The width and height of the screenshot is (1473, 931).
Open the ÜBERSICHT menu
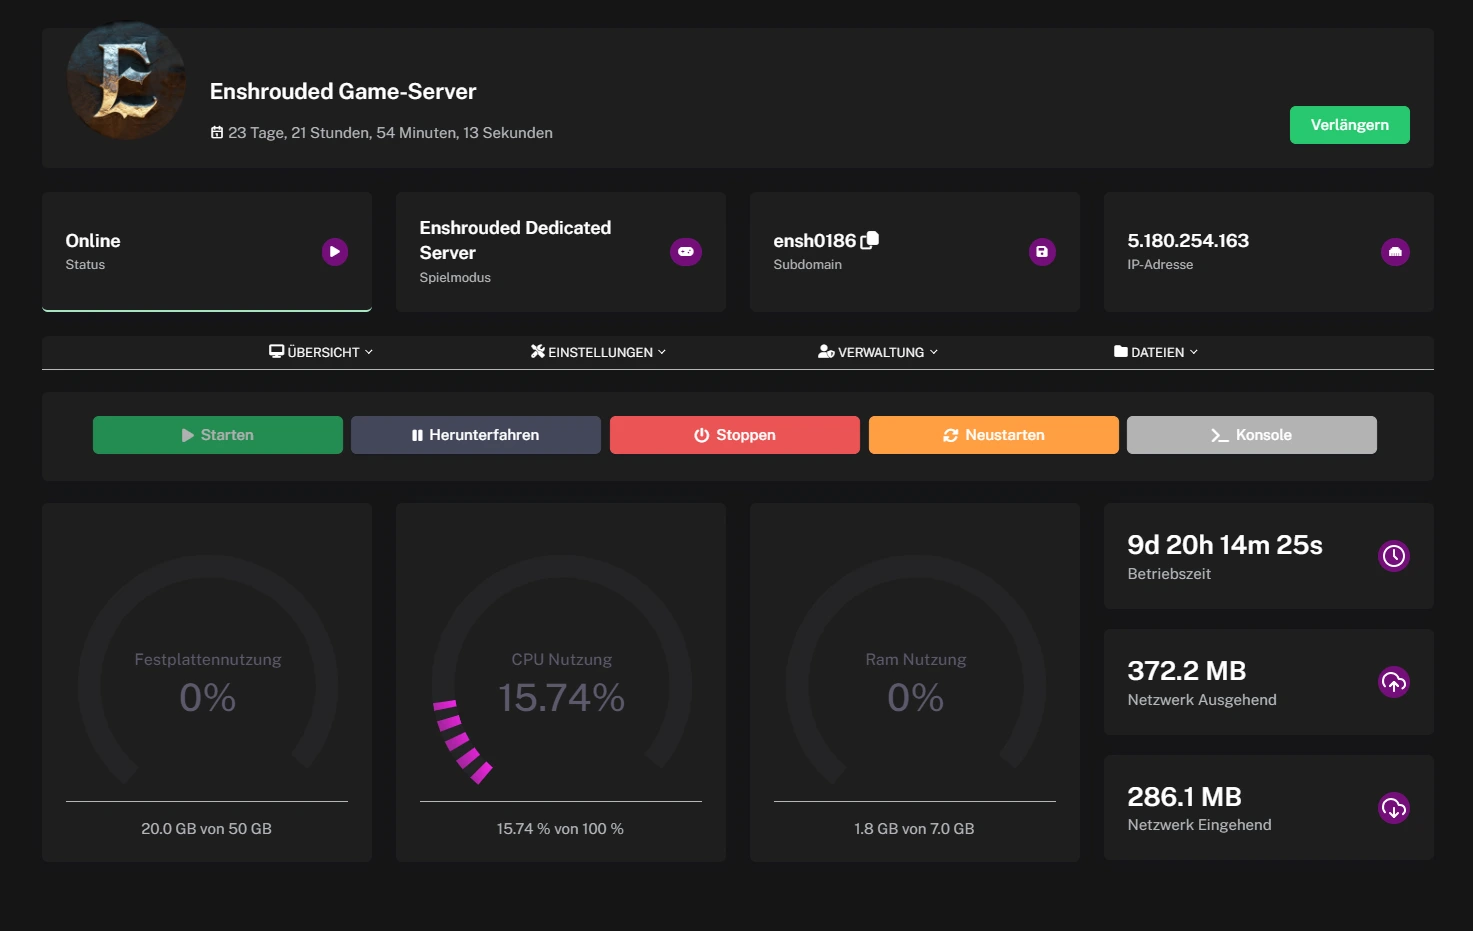pyautogui.click(x=321, y=352)
